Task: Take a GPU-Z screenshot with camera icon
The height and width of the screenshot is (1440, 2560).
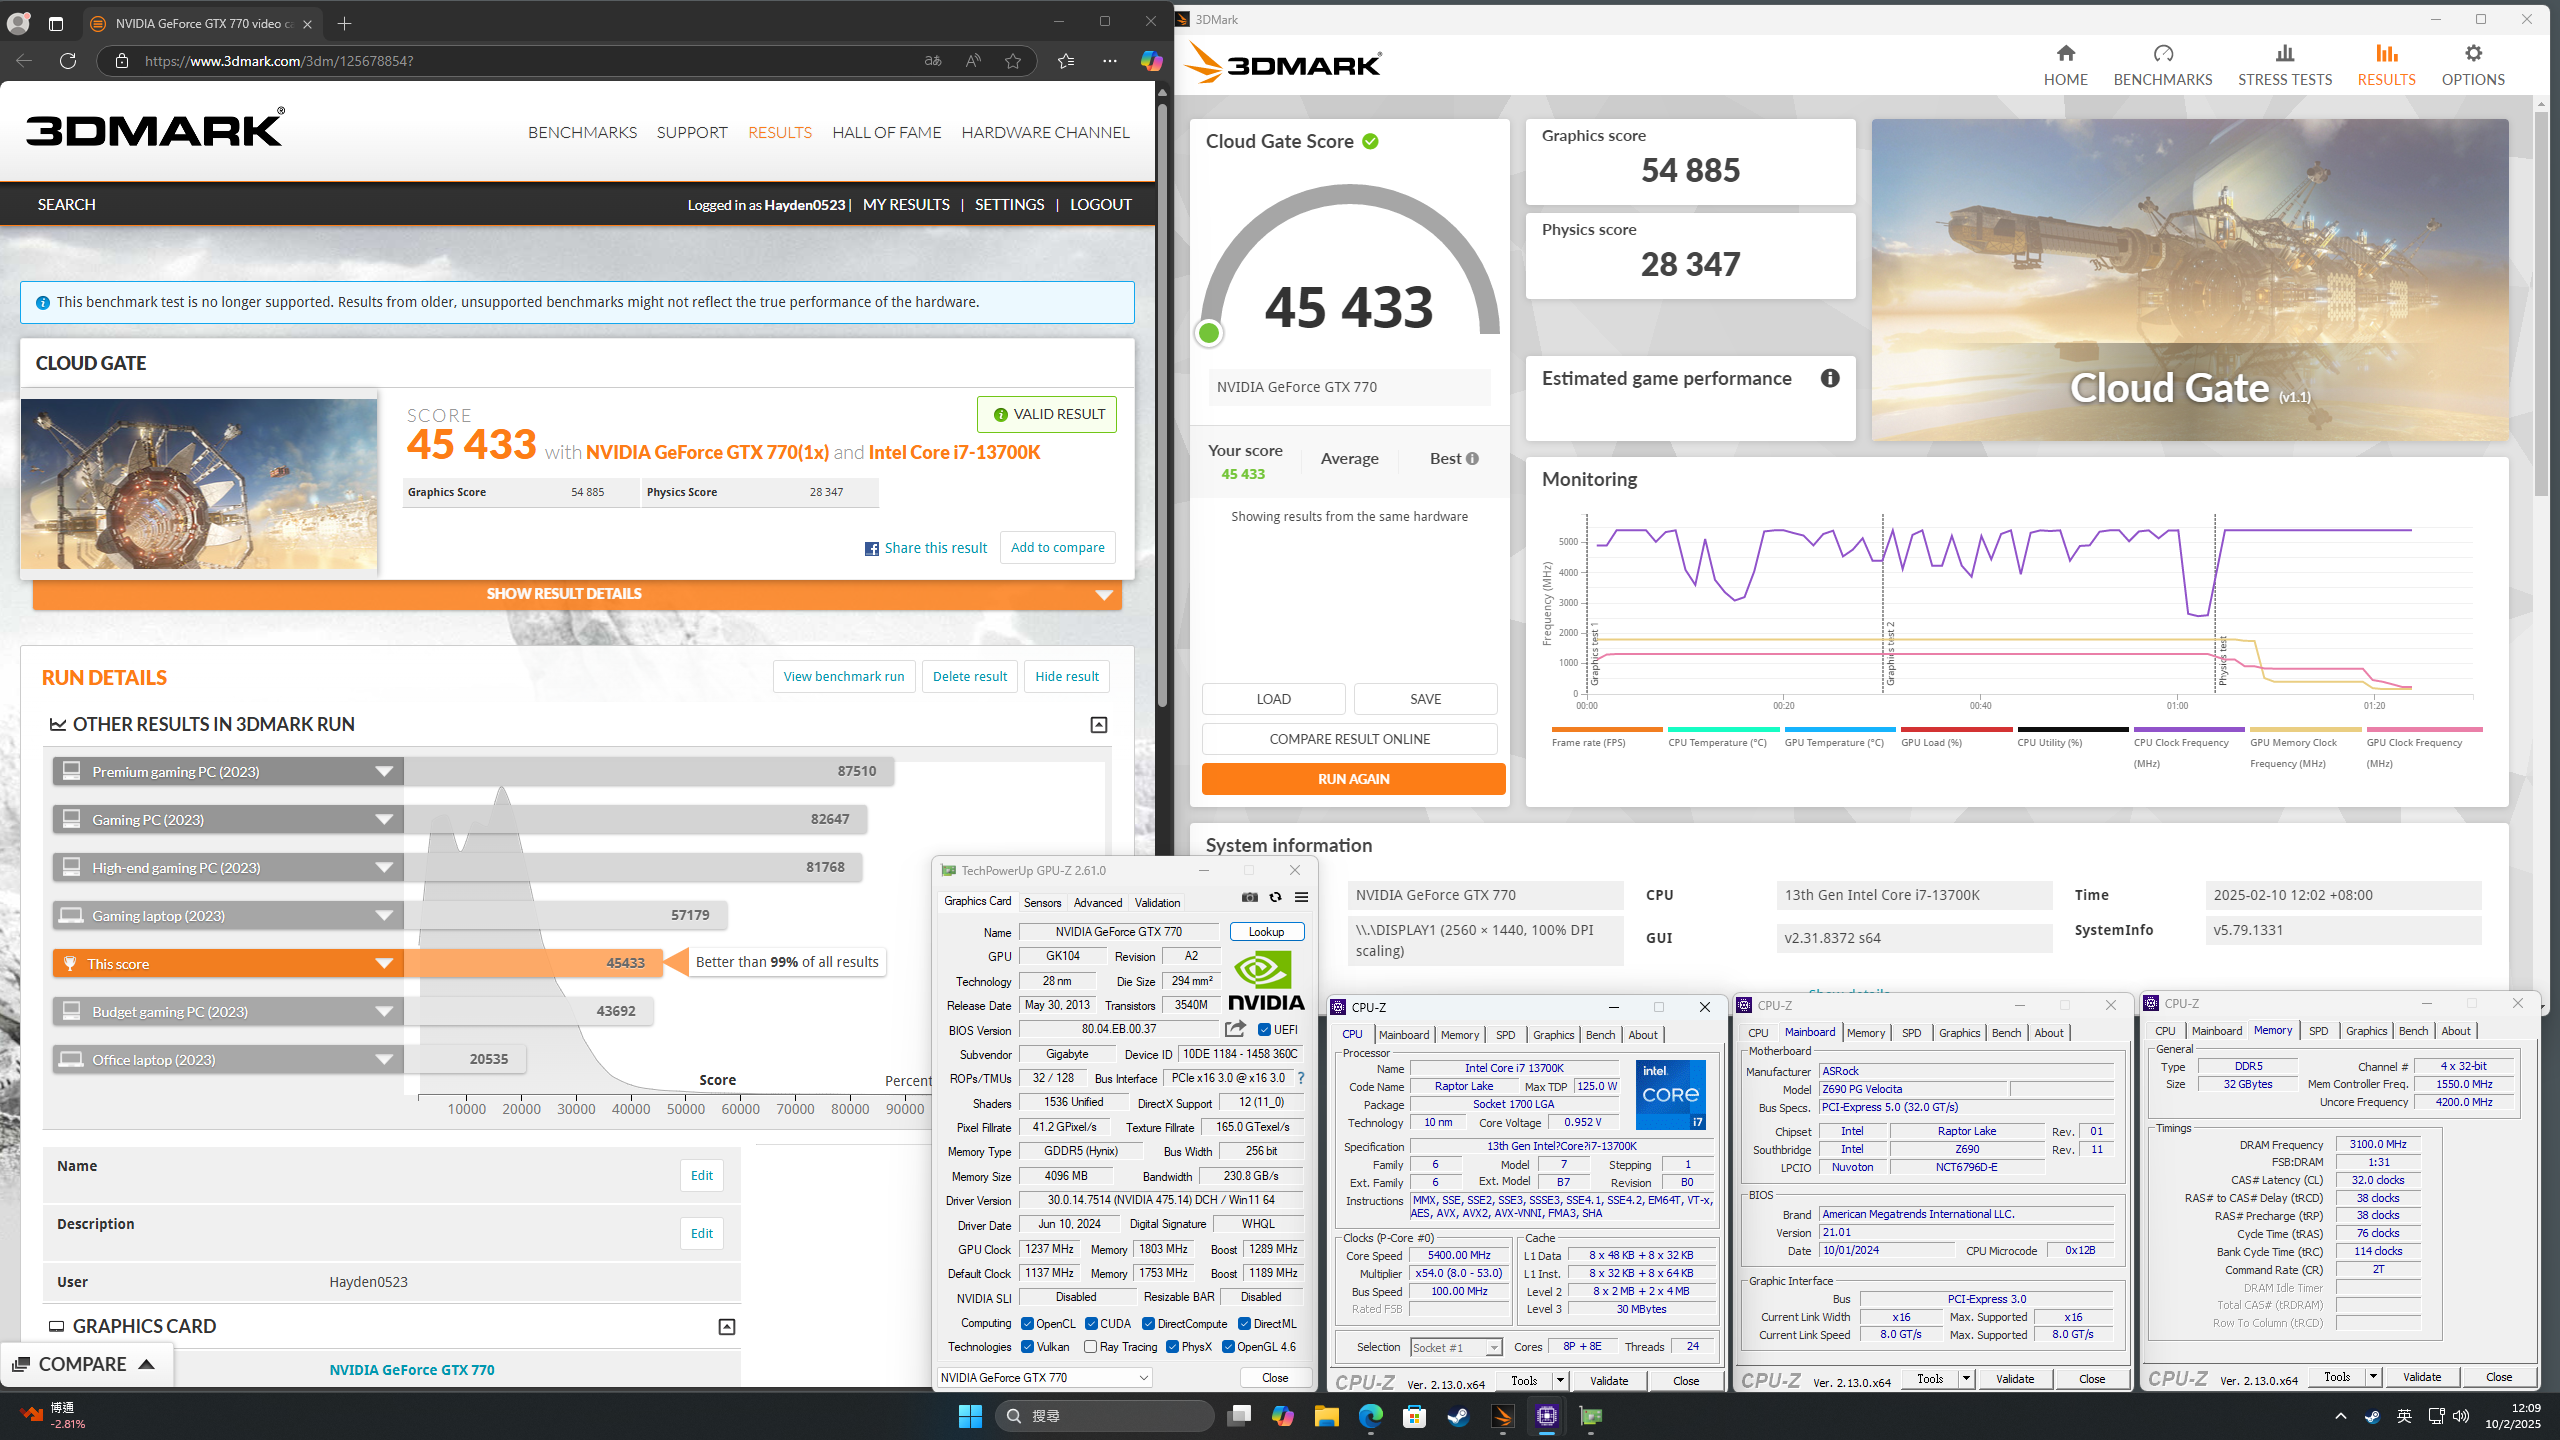Action: coord(1249,897)
